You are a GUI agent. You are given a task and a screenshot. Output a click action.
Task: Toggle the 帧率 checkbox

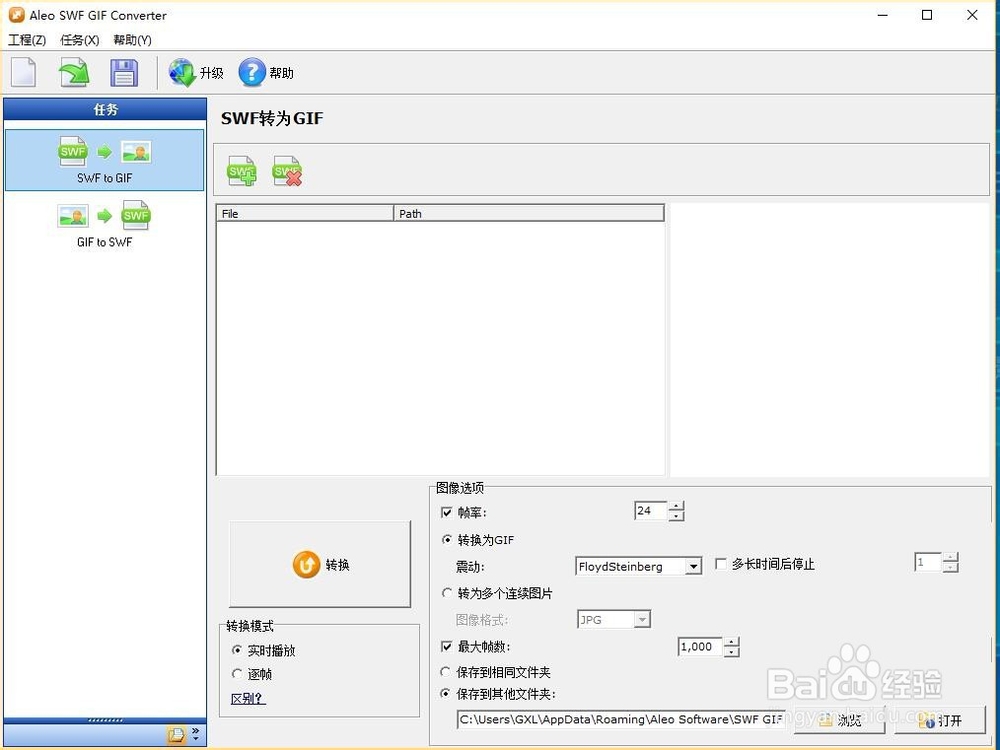(x=447, y=513)
